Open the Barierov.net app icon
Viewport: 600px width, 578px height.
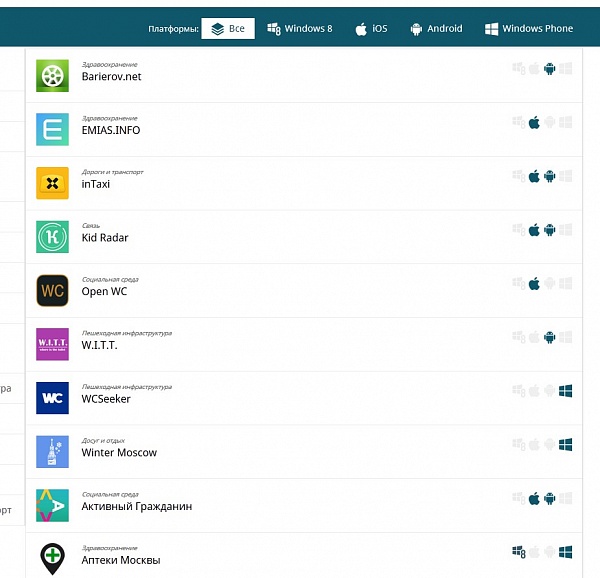[x=52, y=76]
